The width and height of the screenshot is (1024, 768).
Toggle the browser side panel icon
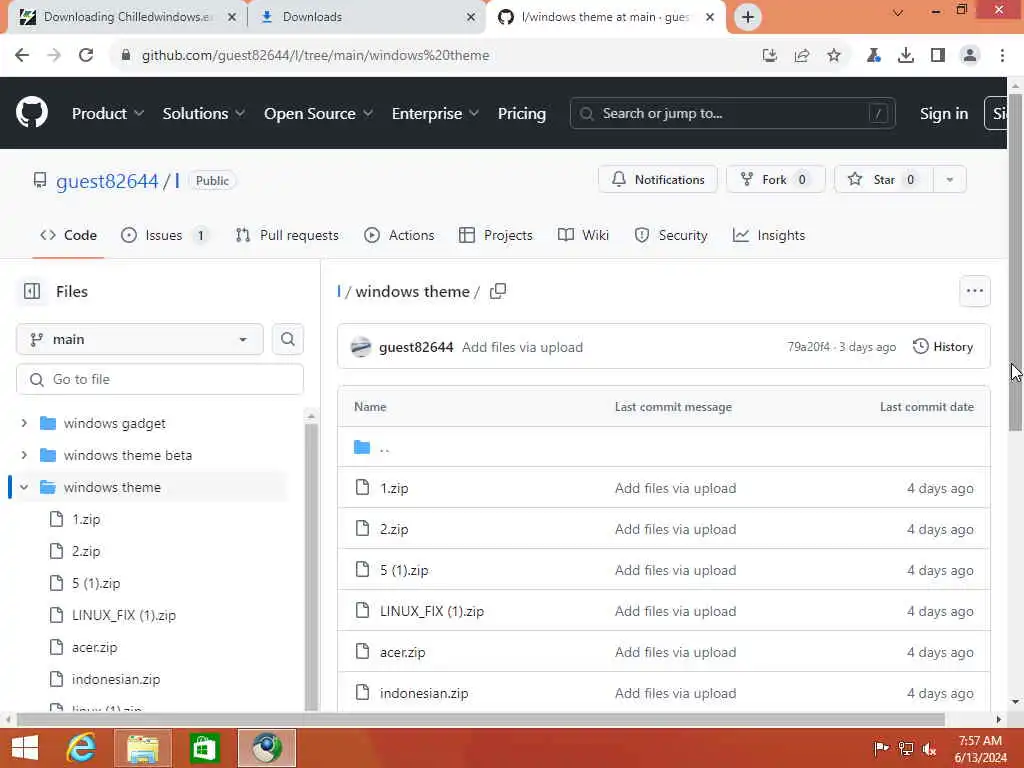coord(938,56)
